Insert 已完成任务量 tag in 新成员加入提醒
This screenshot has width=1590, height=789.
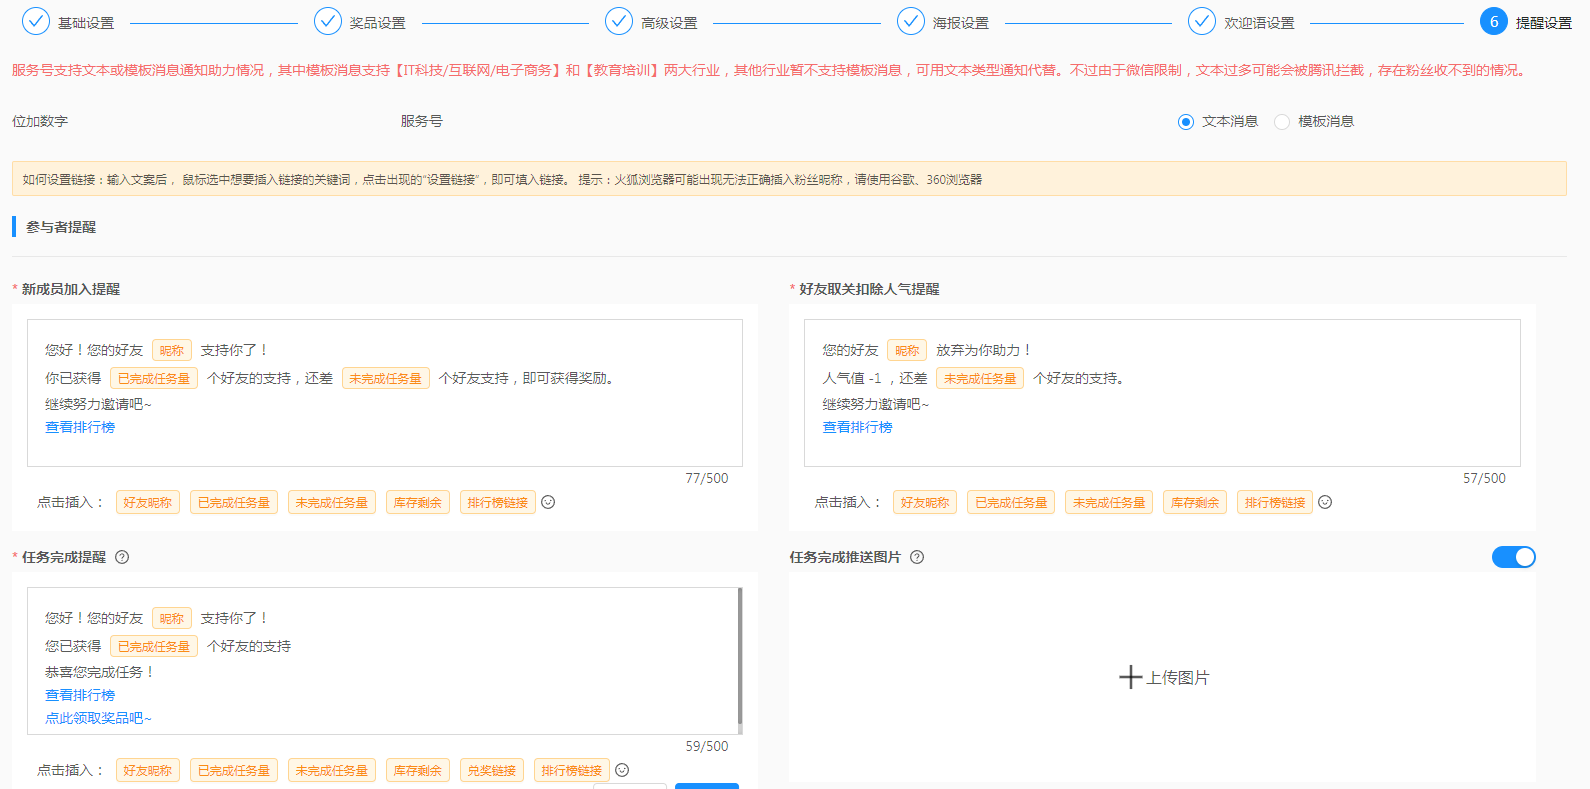(x=234, y=502)
